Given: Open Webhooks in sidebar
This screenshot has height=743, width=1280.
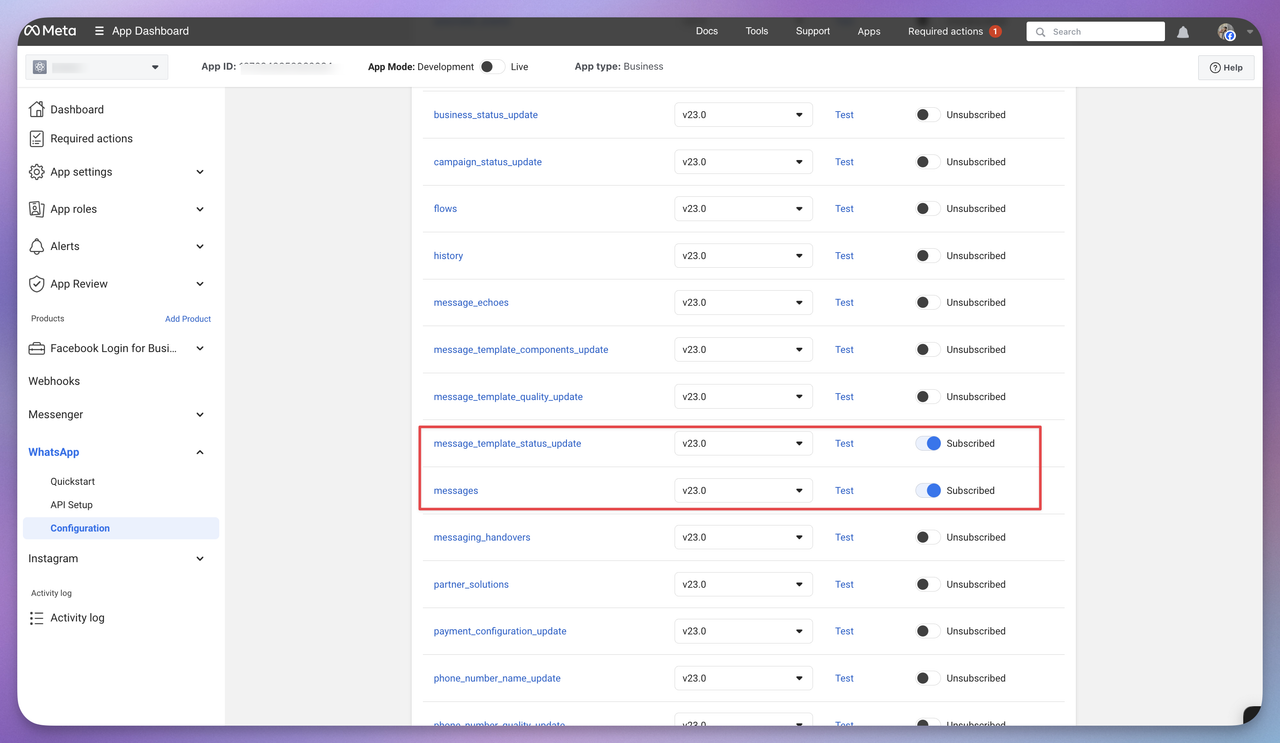Looking at the screenshot, I should 54,381.
